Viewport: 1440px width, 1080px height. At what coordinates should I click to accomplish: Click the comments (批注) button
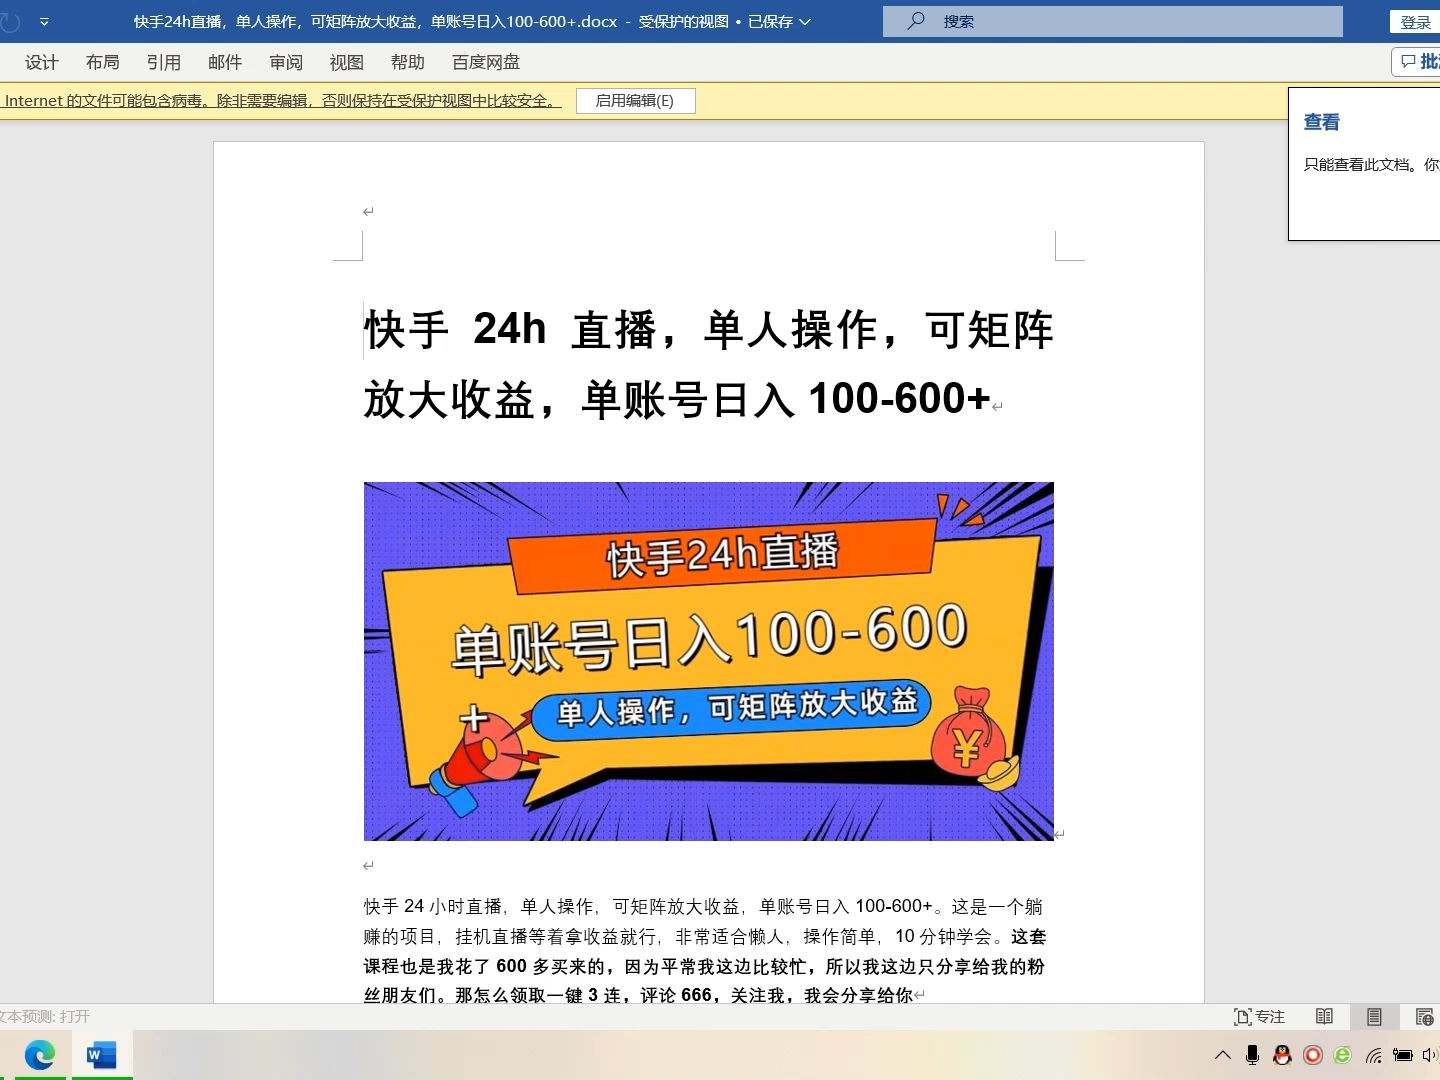coord(1417,62)
